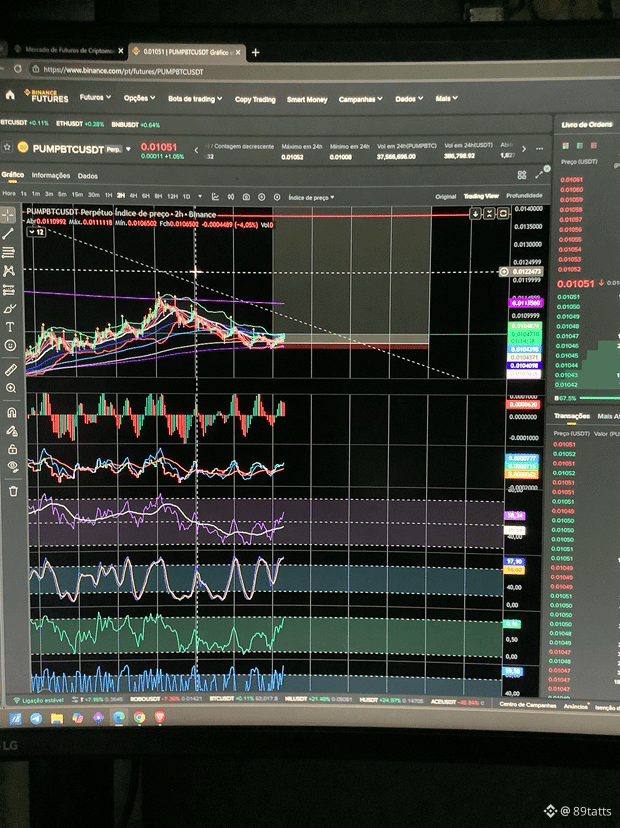Image resolution: width=620 pixels, height=828 pixels.
Task: Open the Campanhas dropdown menu
Action: coord(361,99)
